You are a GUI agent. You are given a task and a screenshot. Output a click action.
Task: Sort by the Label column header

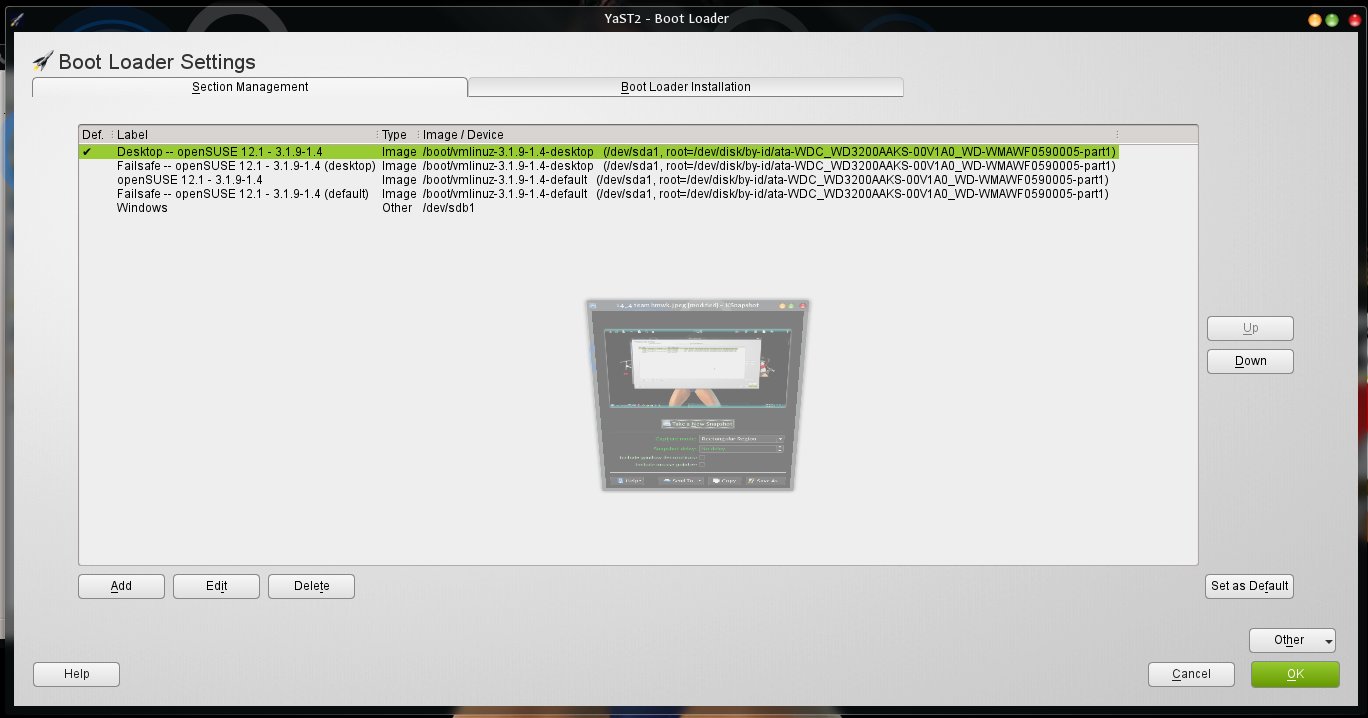pos(245,135)
